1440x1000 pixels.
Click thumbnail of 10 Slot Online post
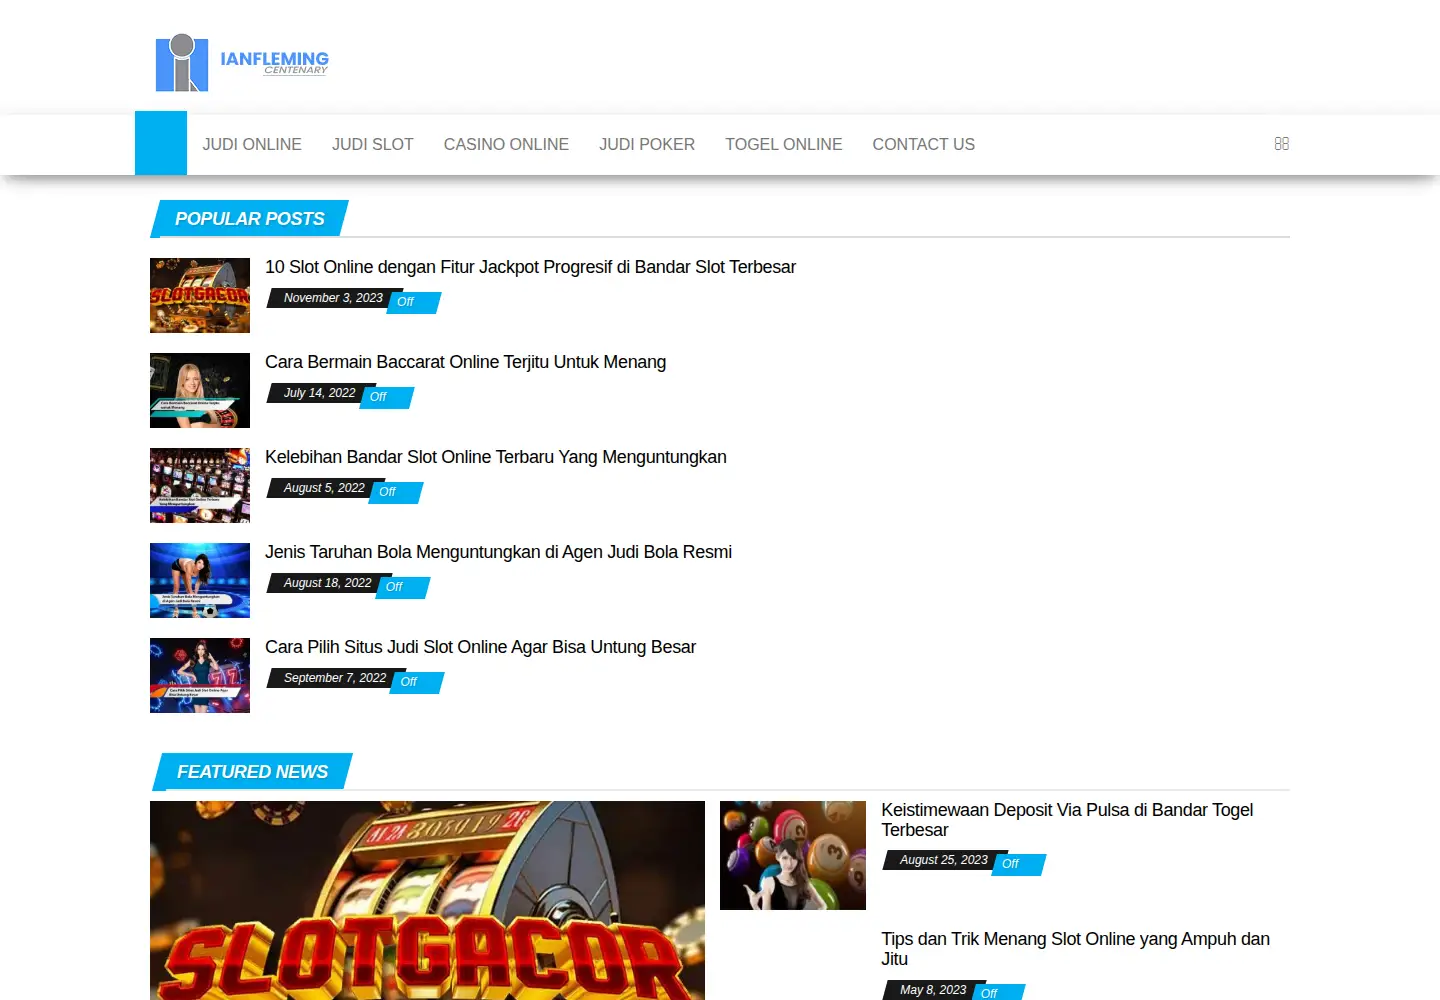[x=200, y=295]
